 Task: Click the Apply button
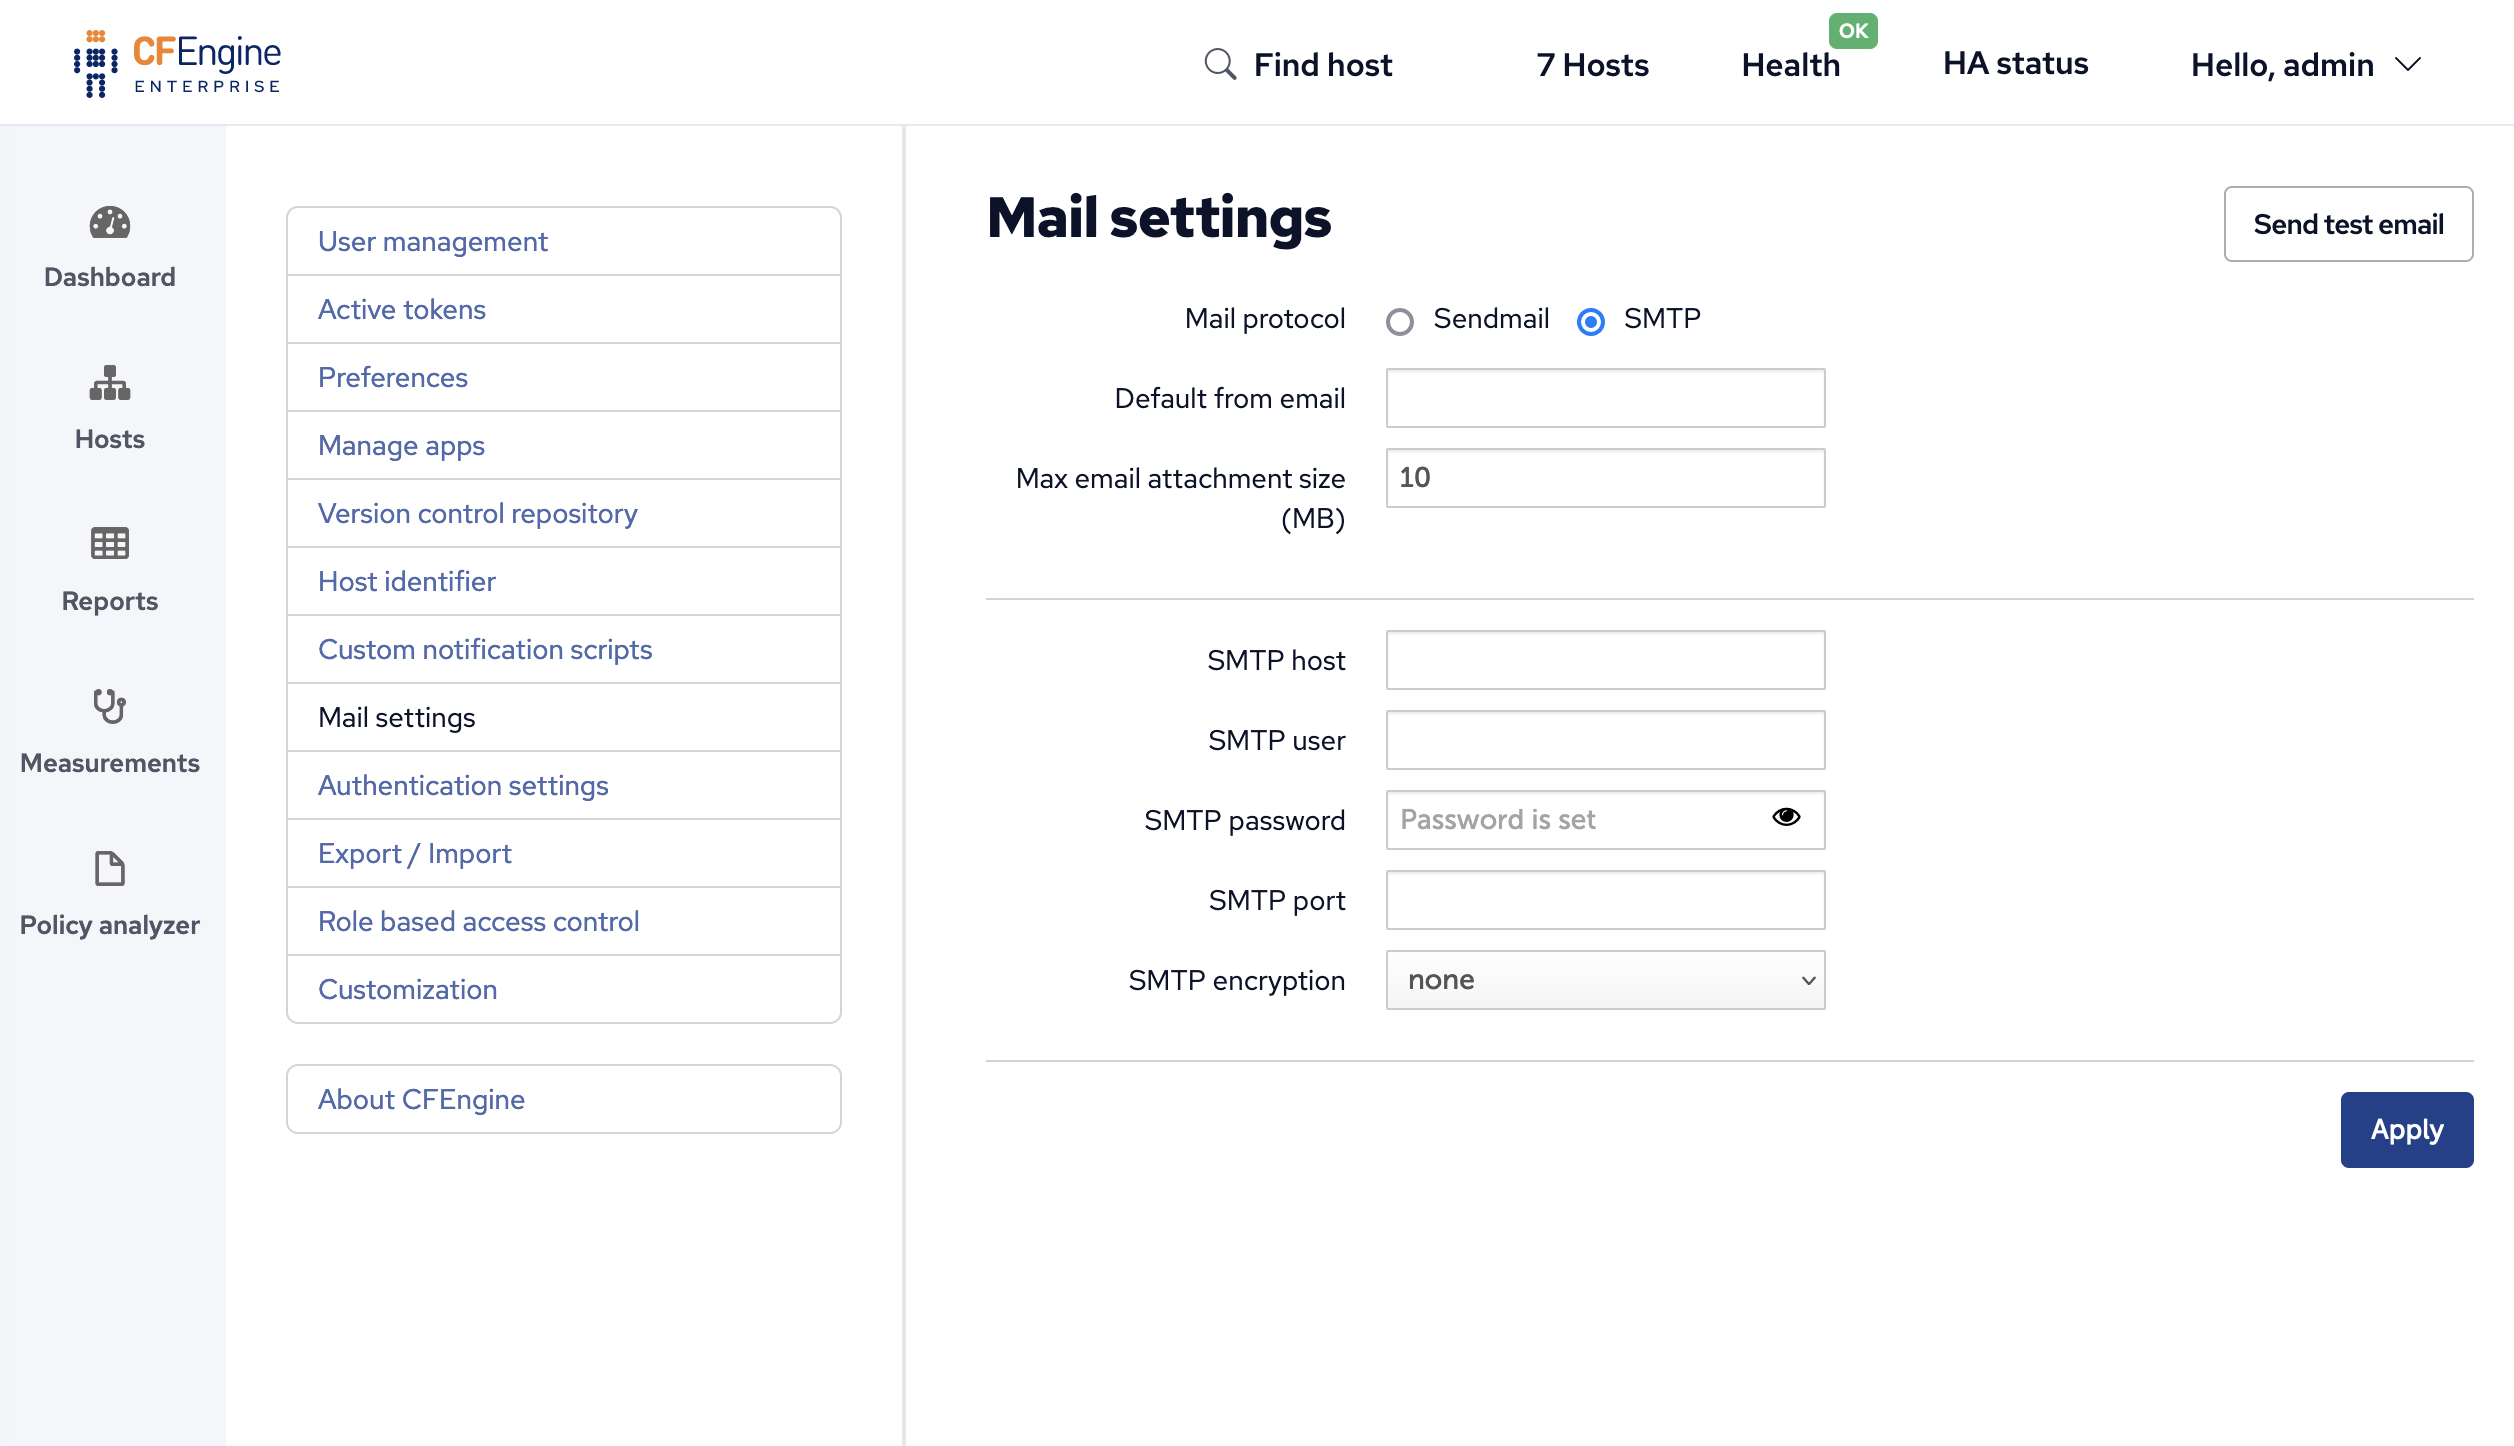tap(2407, 1130)
